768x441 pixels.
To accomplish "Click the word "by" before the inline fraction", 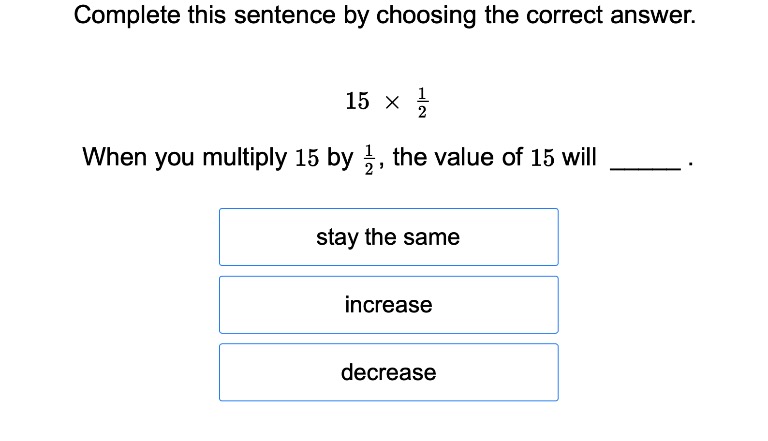I will pos(340,158).
